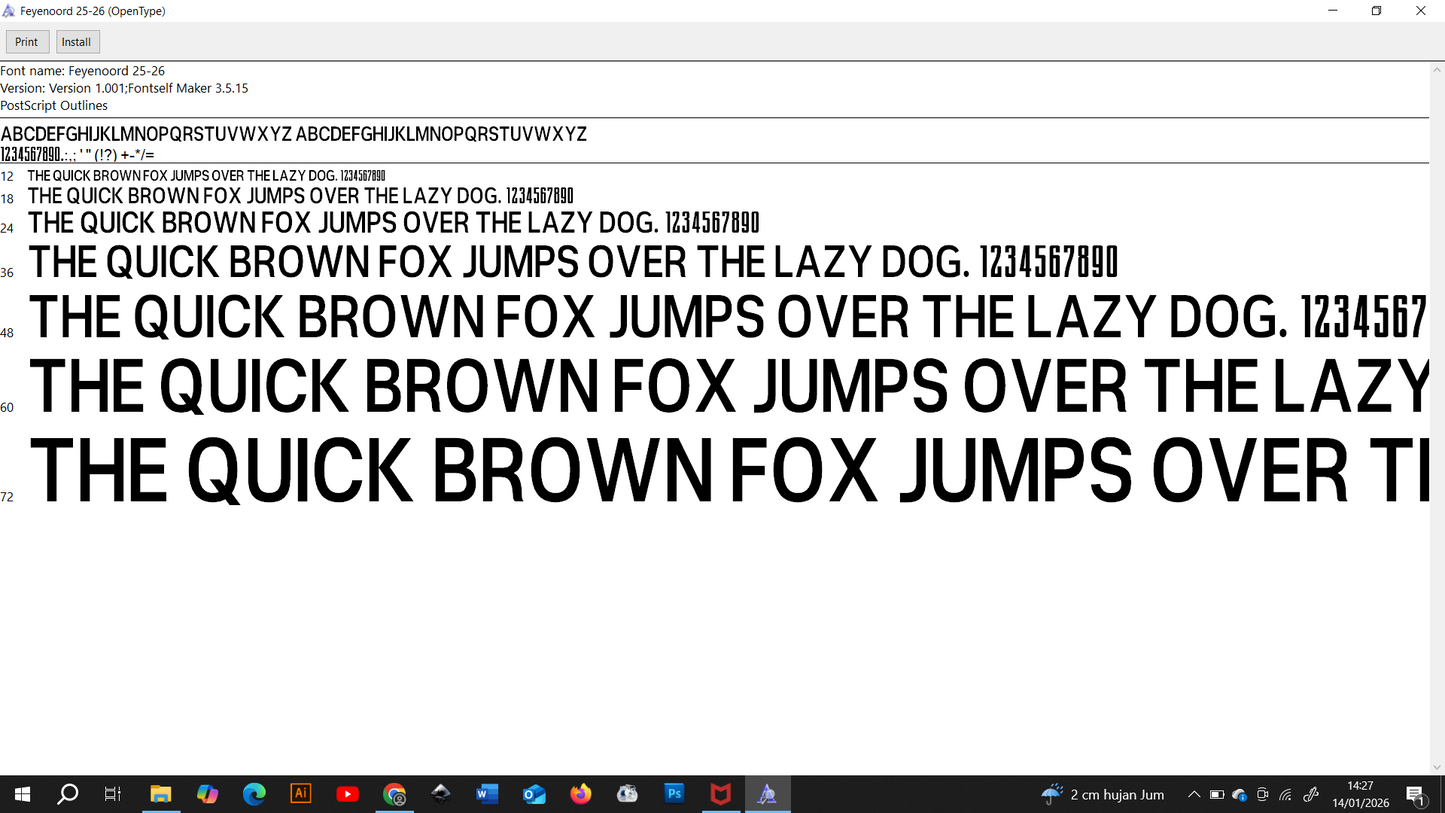Click the Print button
1445x813 pixels.
pos(27,42)
